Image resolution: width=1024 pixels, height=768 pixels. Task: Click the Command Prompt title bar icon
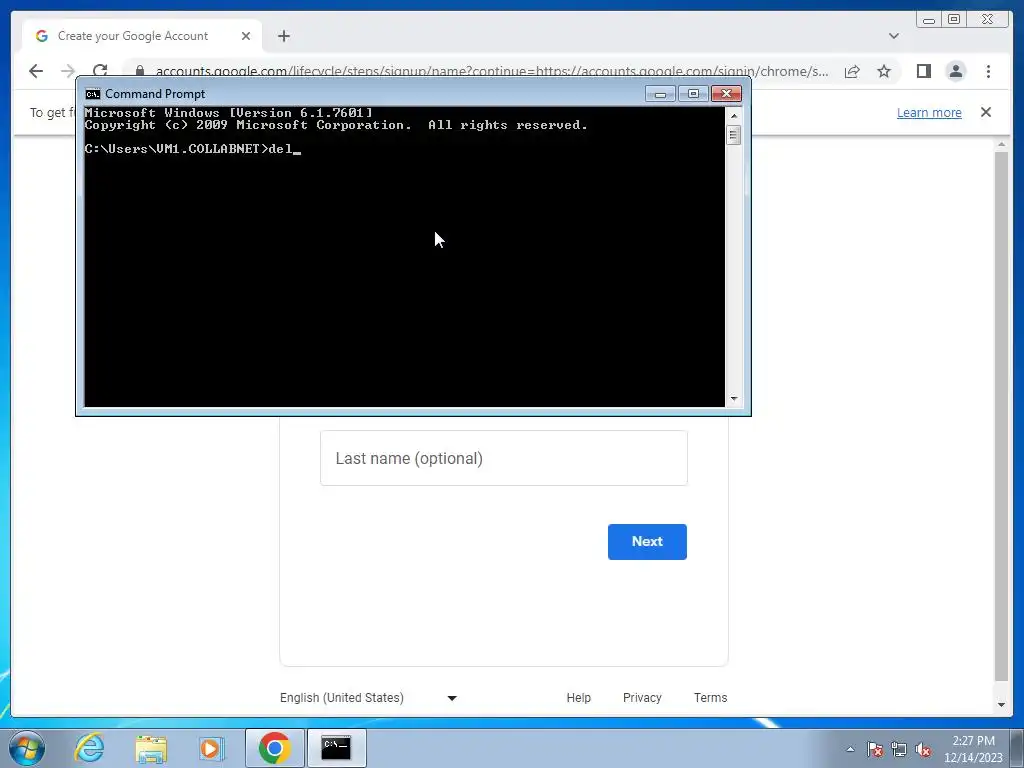tap(93, 94)
